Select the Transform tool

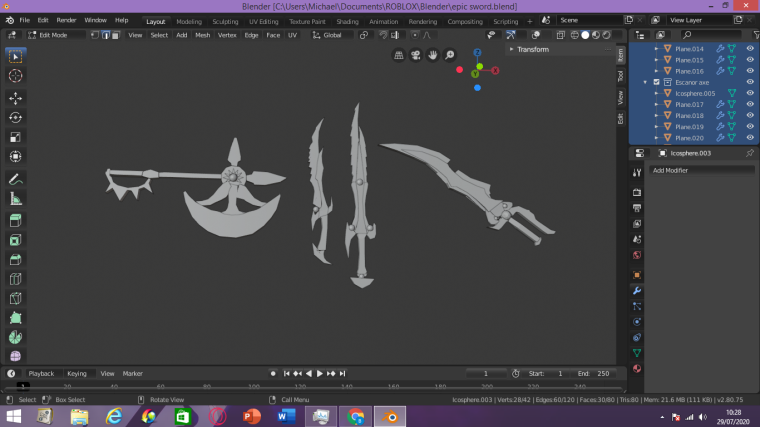[x=15, y=157]
